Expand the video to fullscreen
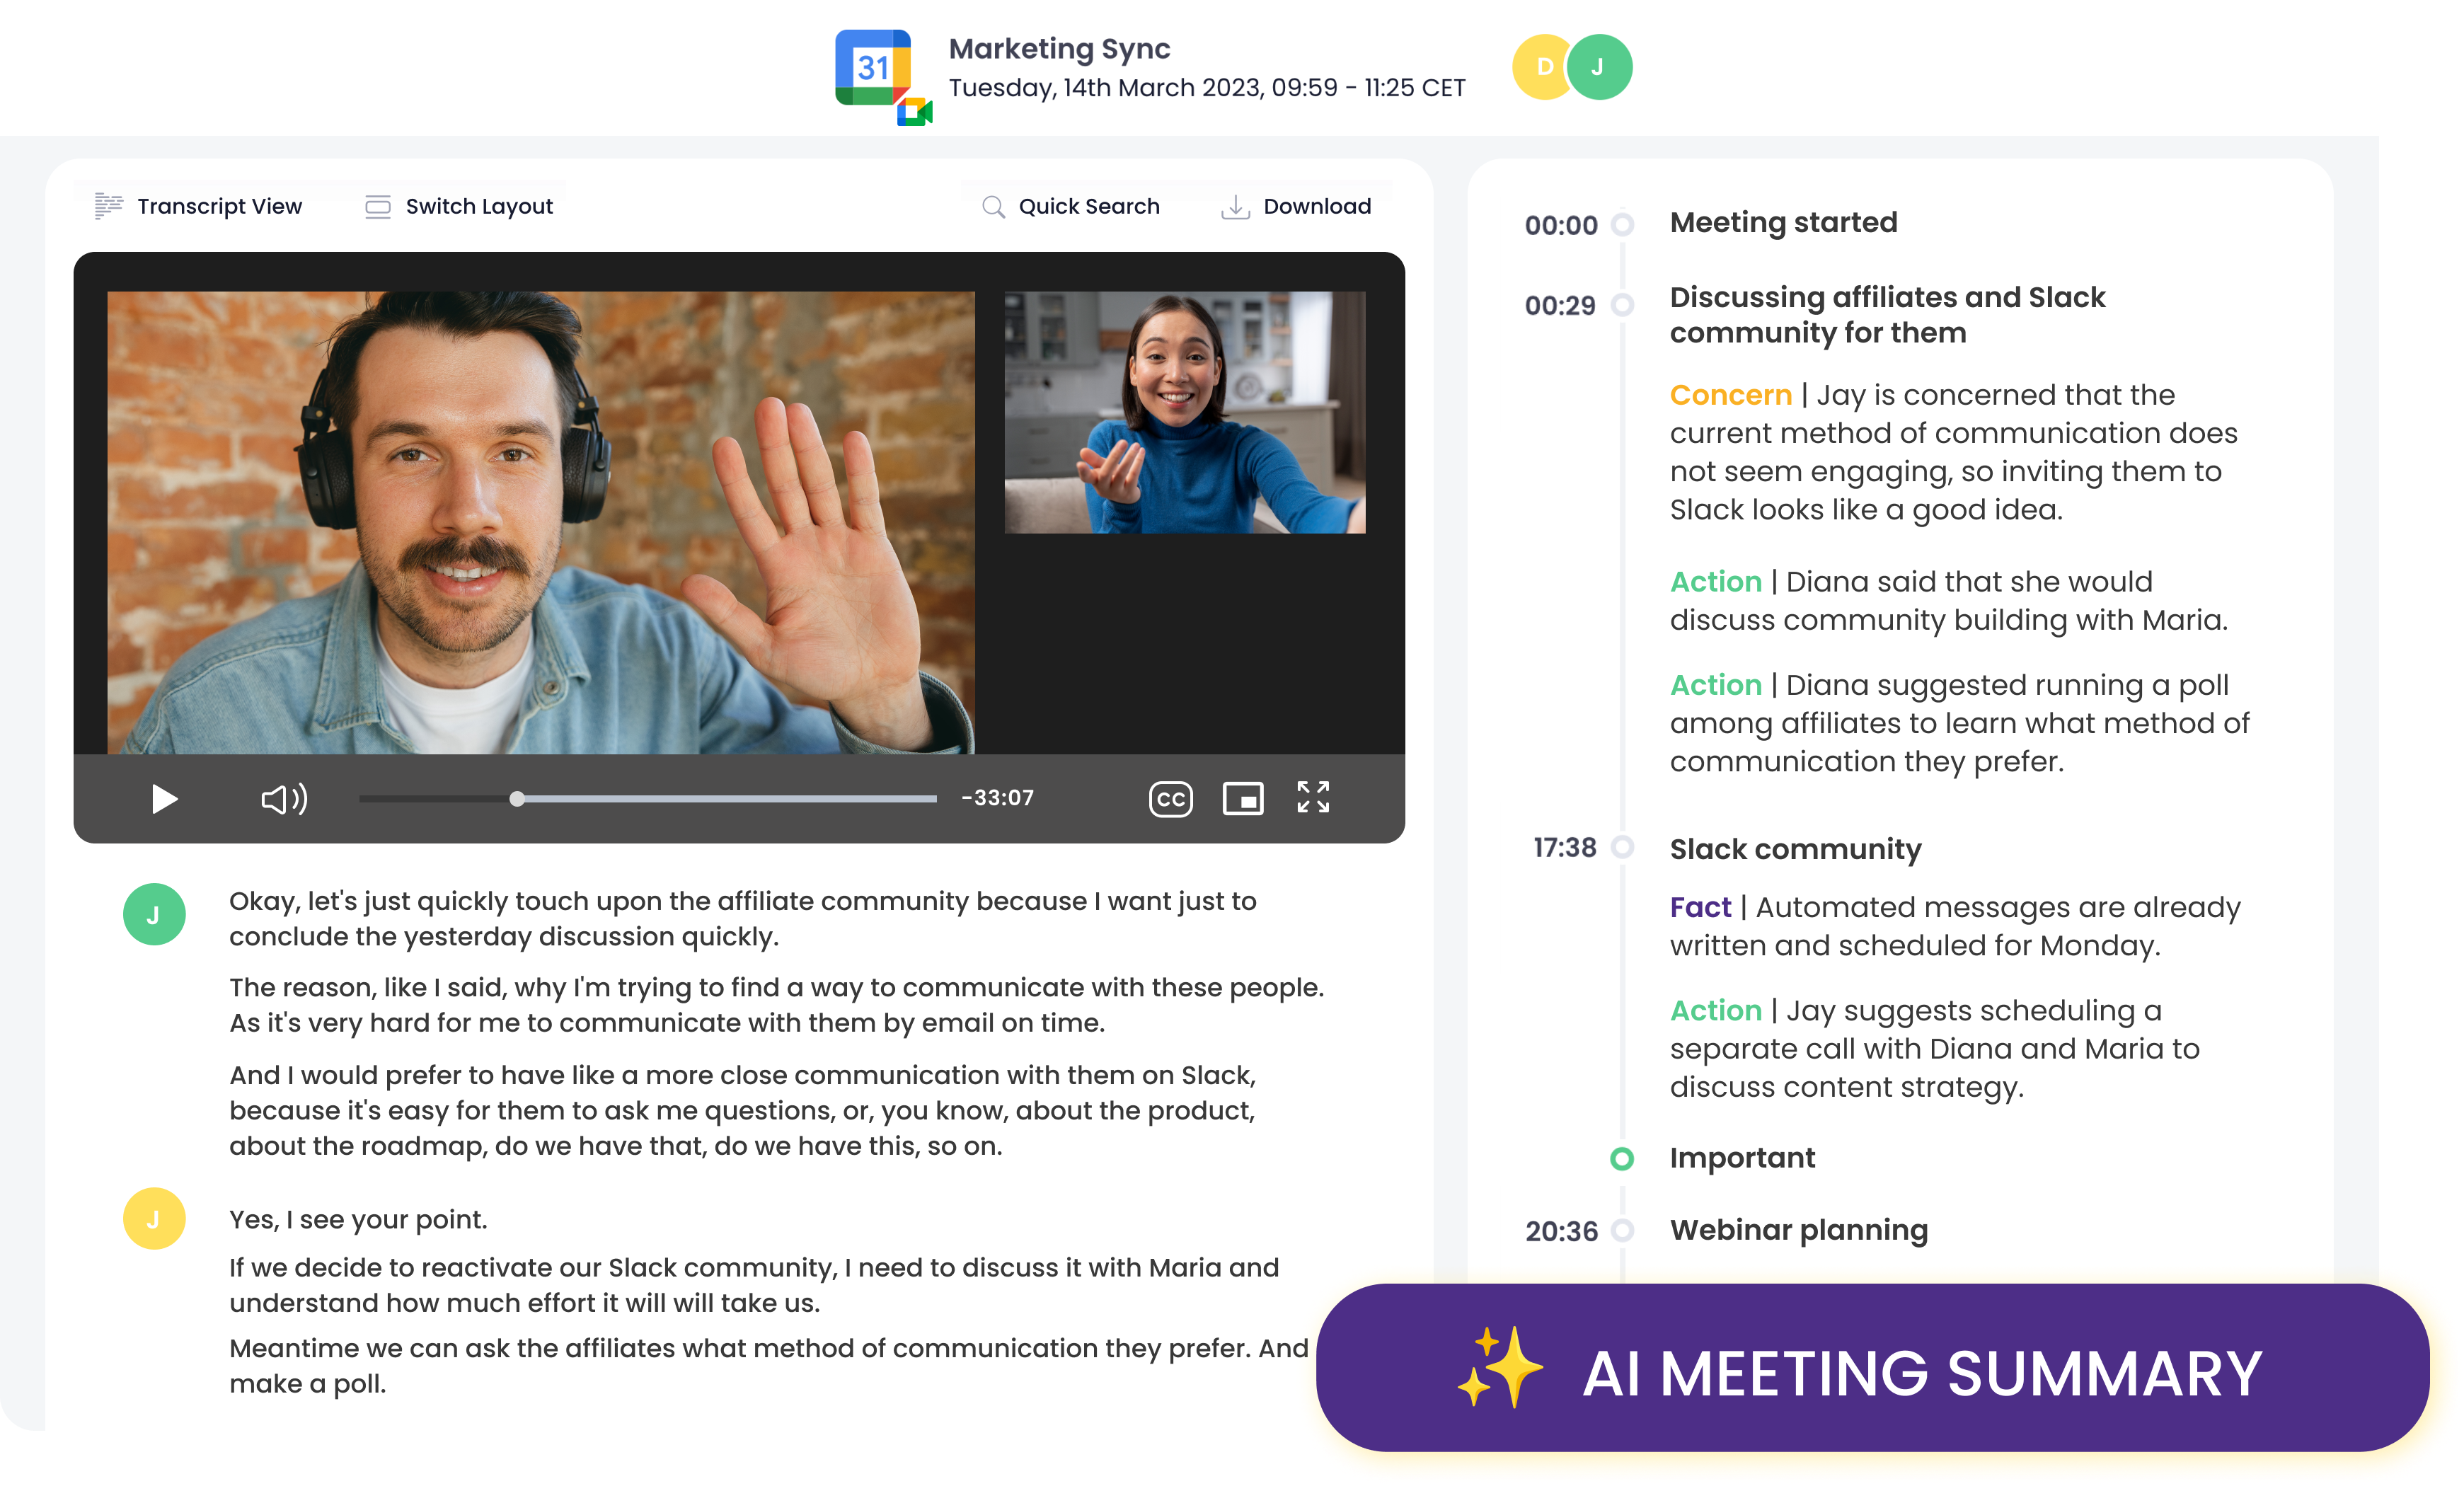Screen dimensions: 2464x1486 click(1314, 797)
